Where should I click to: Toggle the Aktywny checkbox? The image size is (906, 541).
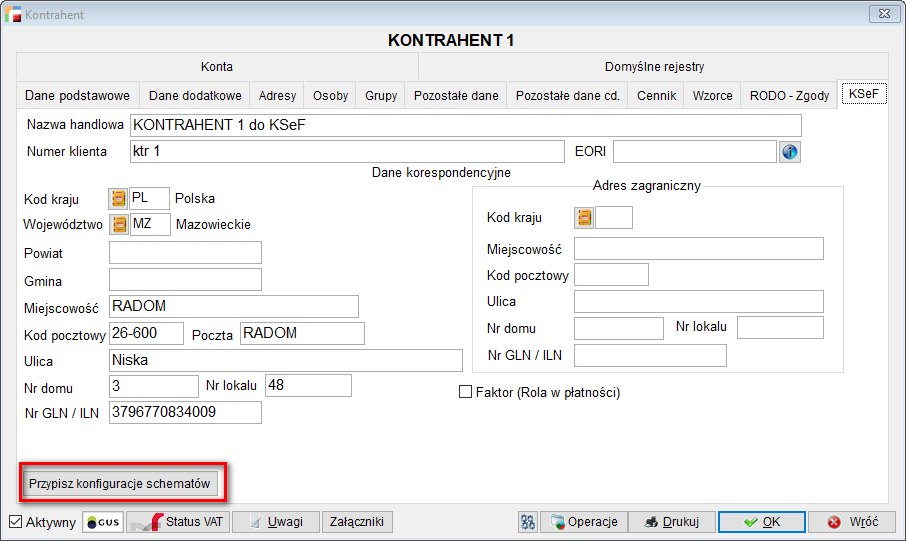point(16,522)
